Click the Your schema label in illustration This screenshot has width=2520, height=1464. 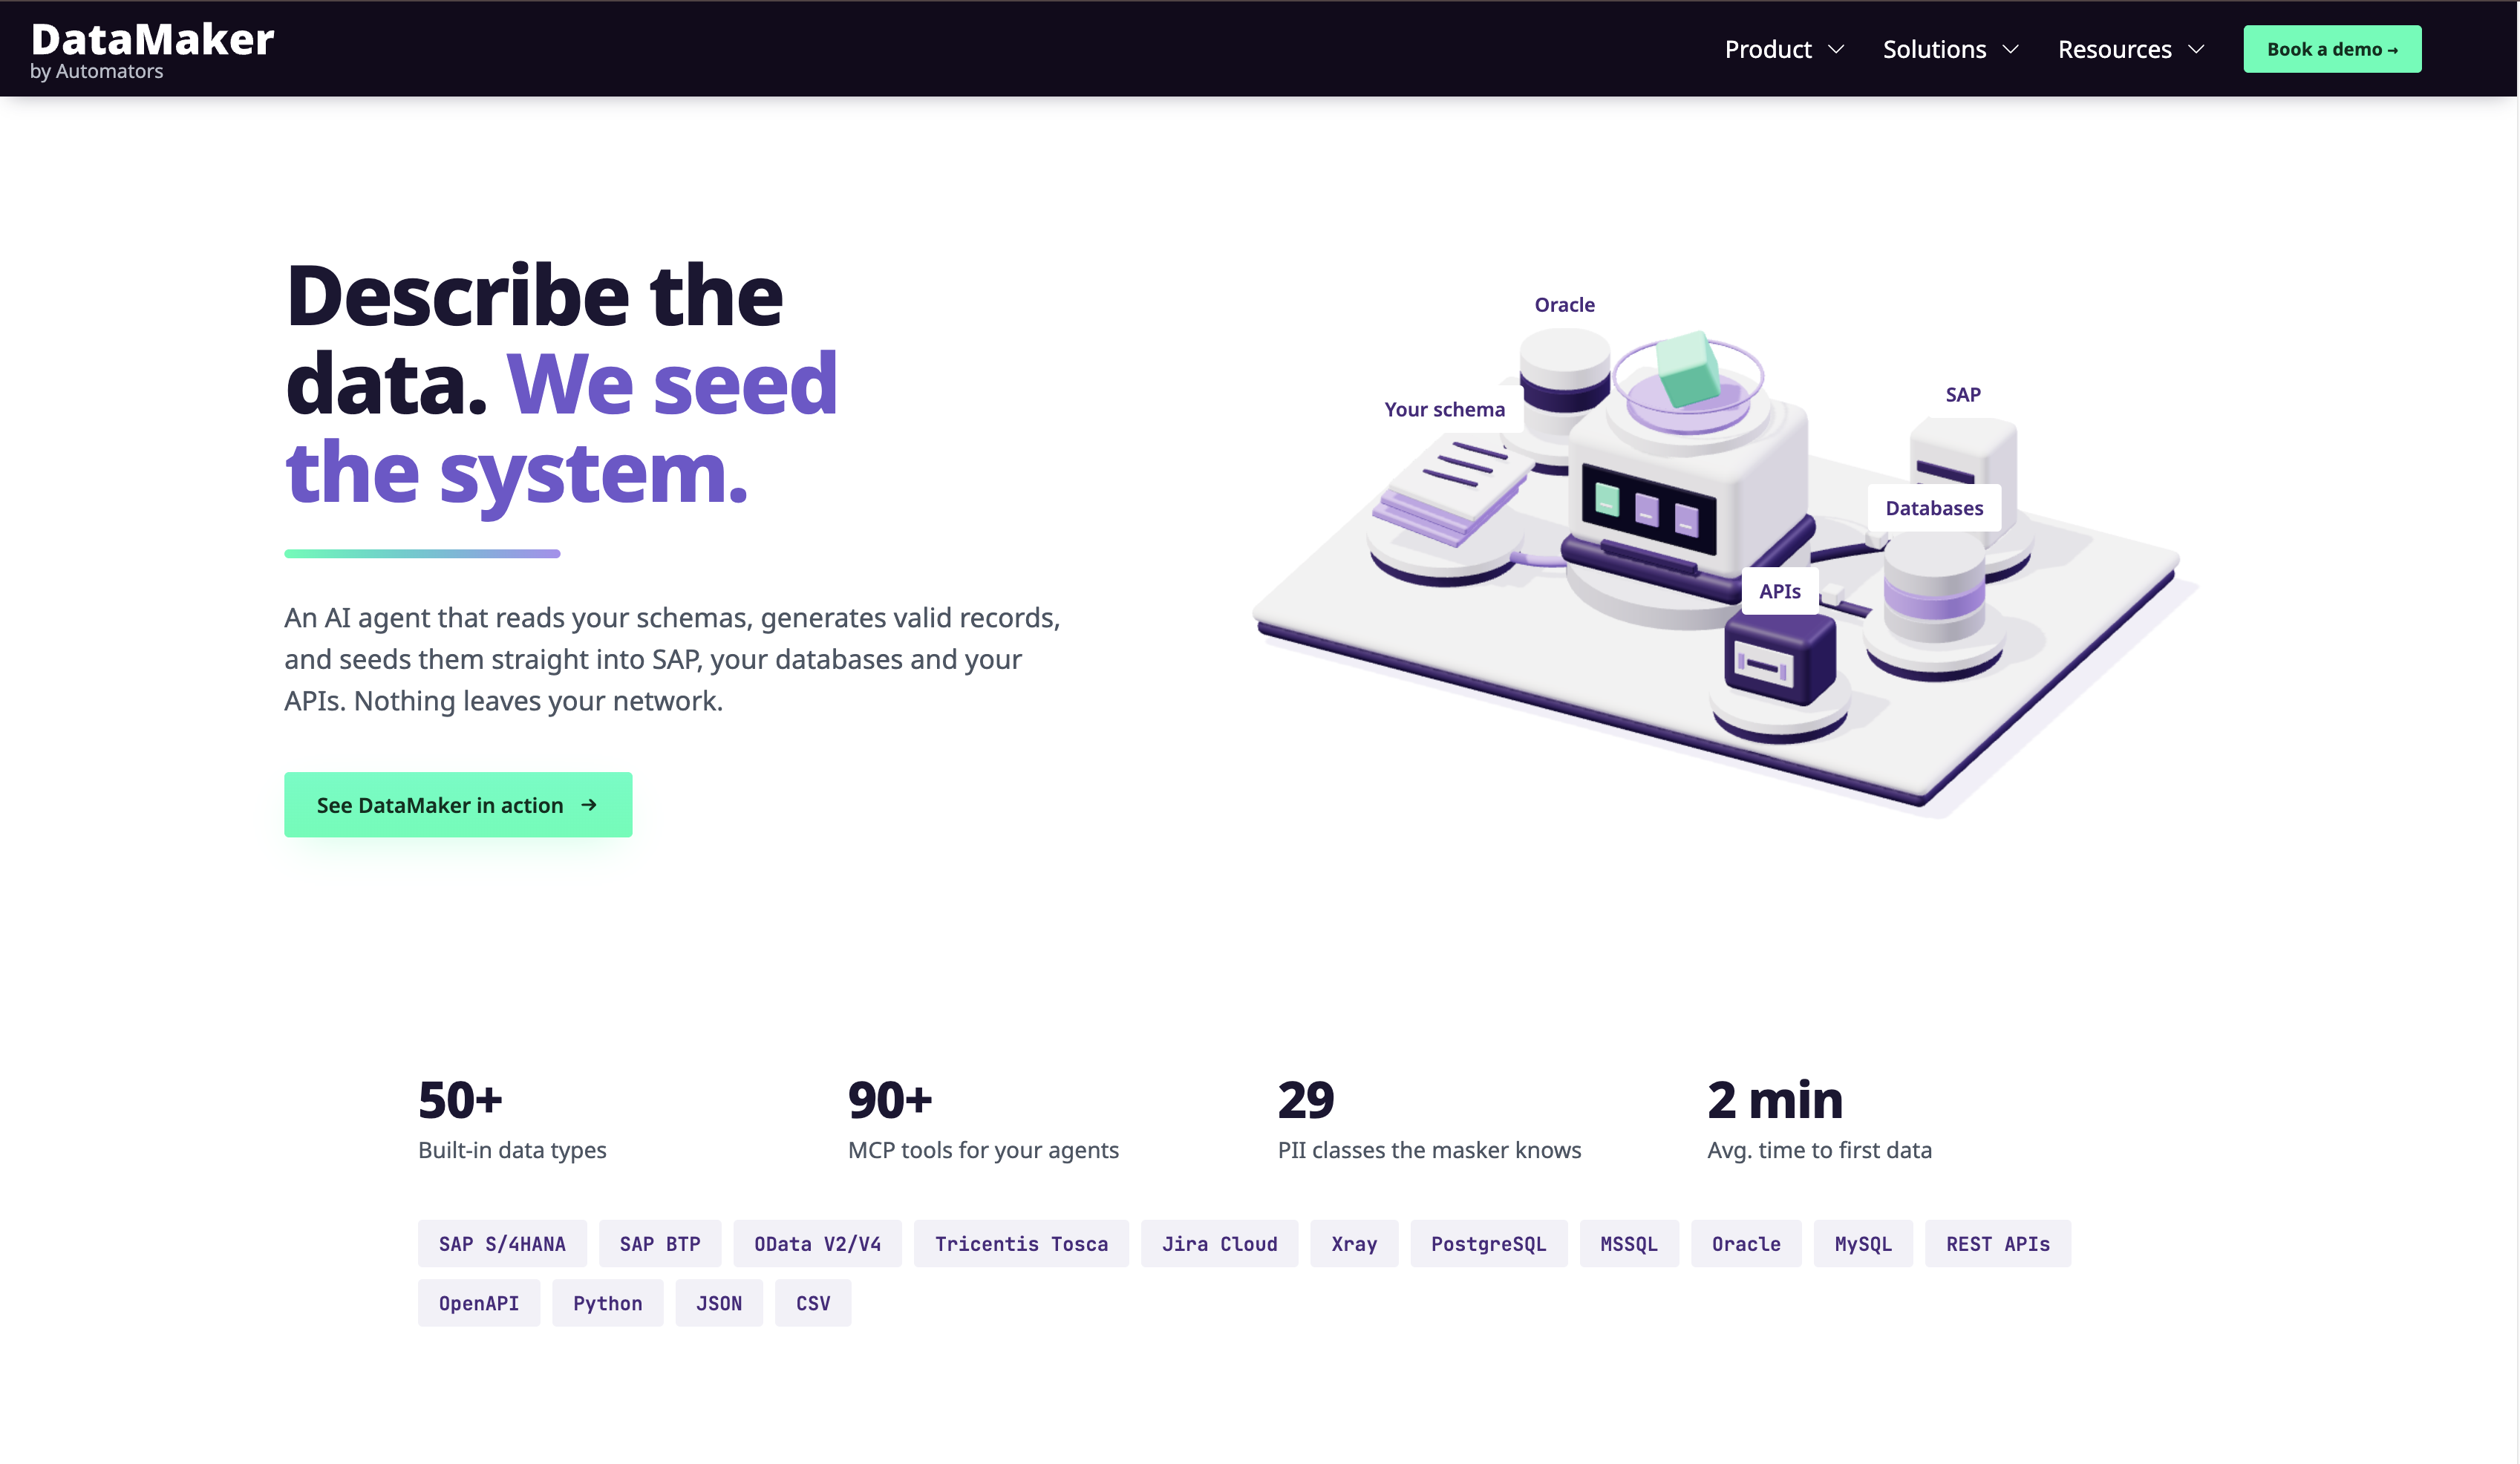(x=1444, y=409)
